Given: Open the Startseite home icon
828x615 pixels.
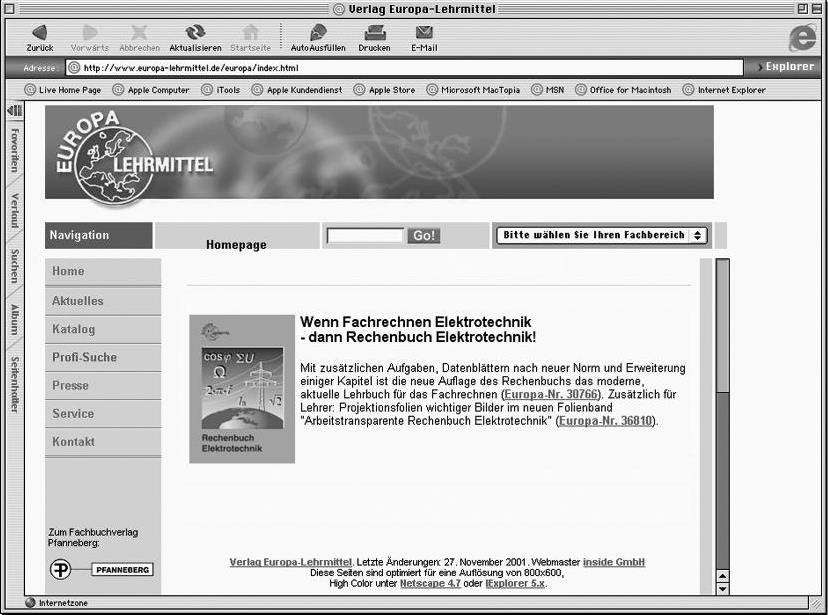Looking at the screenshot, I should tap(250, 37).
